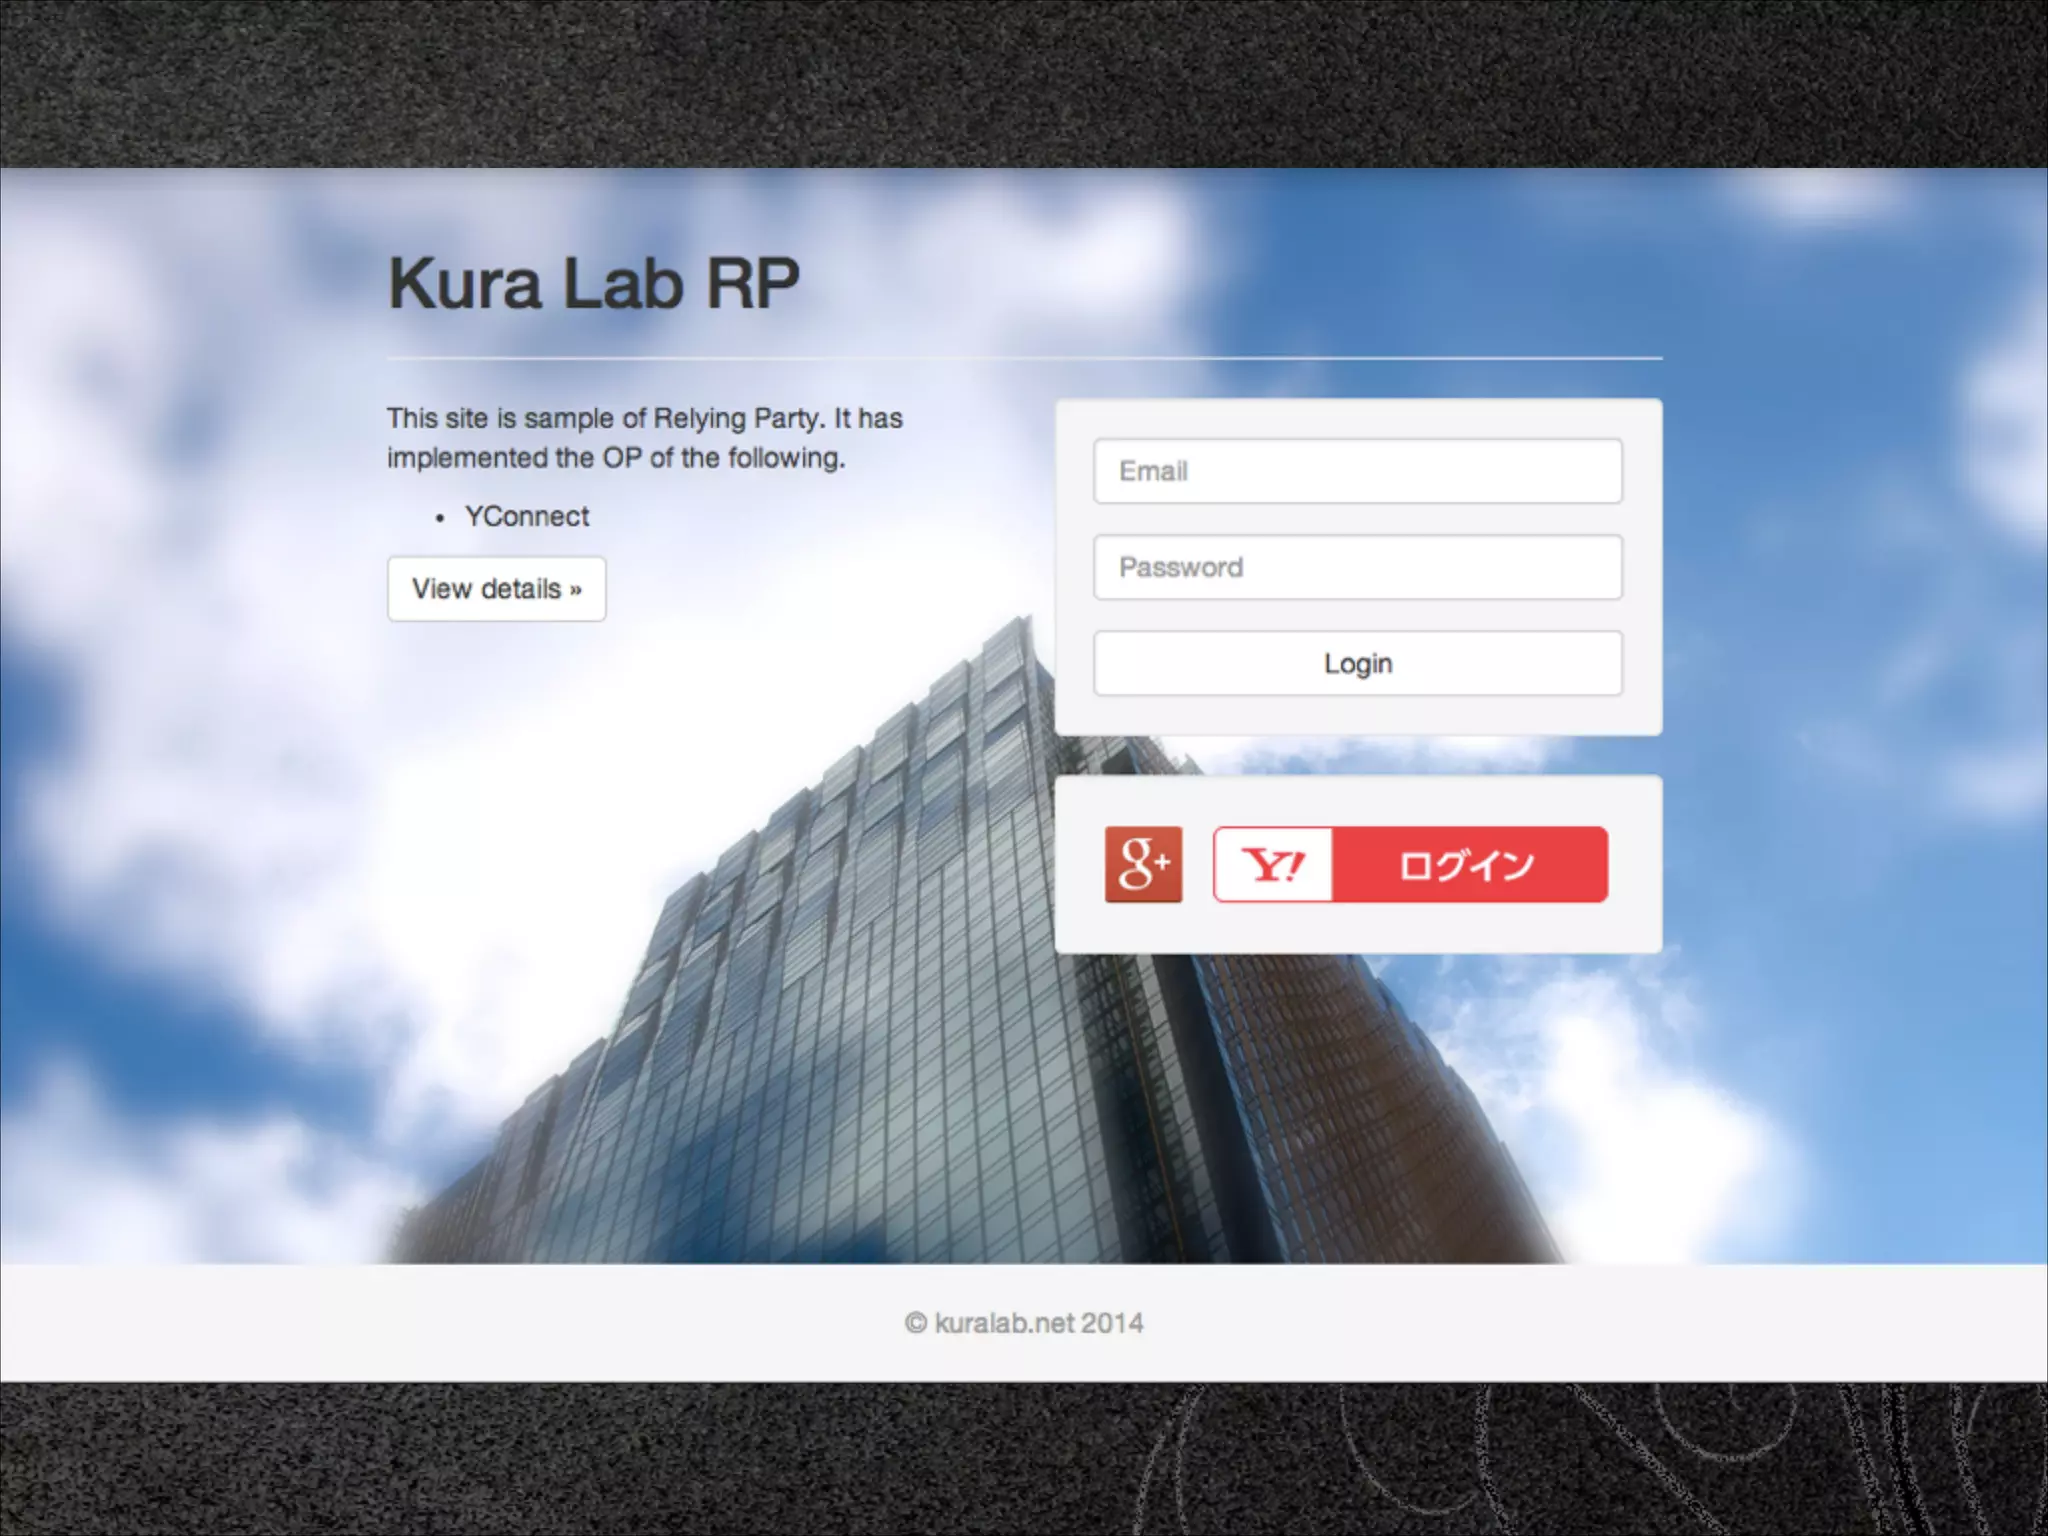Screen dimensions: 2048x1536
Task: Click the Google+ sign-in icon
Action: (1143, 864)
